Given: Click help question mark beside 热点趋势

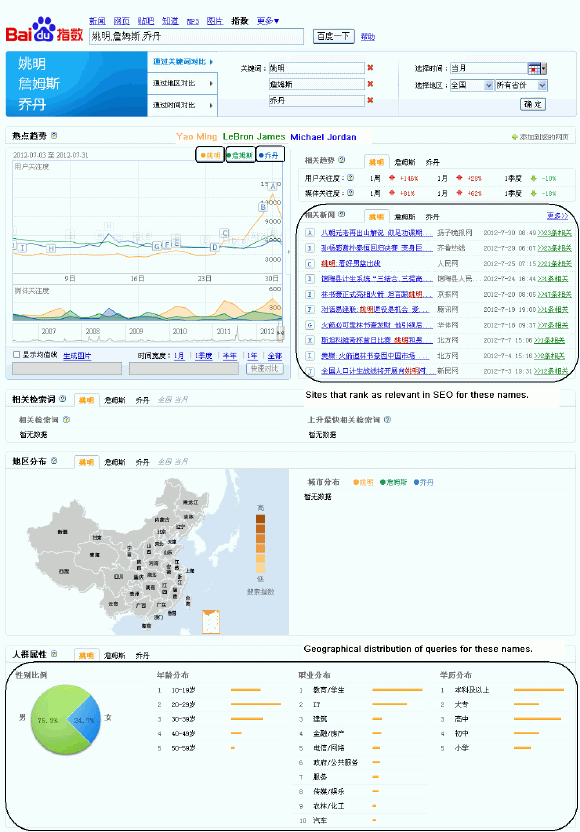Looking at the screenshot, I should (x=54, y=136).
